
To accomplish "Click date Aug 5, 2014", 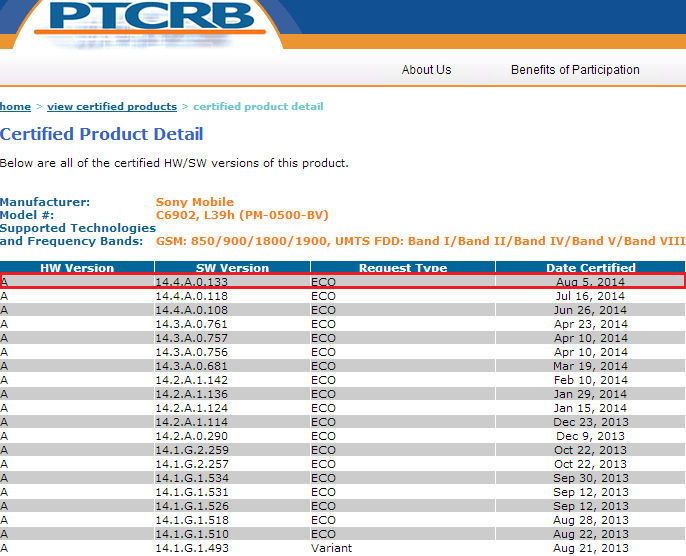I will [x=591, y=282].
